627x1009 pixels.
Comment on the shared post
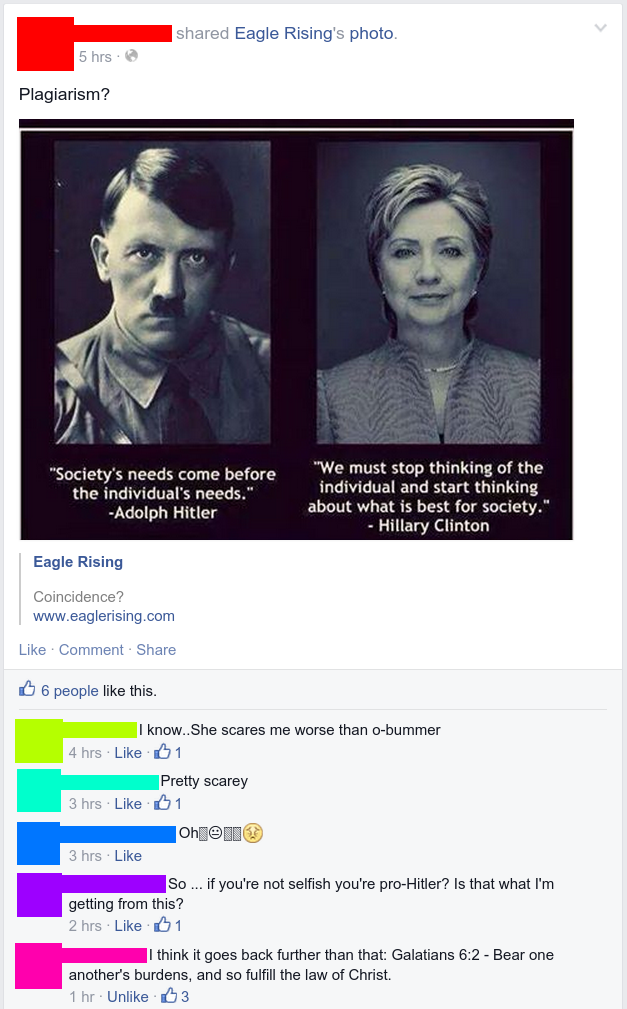[91, 650]
